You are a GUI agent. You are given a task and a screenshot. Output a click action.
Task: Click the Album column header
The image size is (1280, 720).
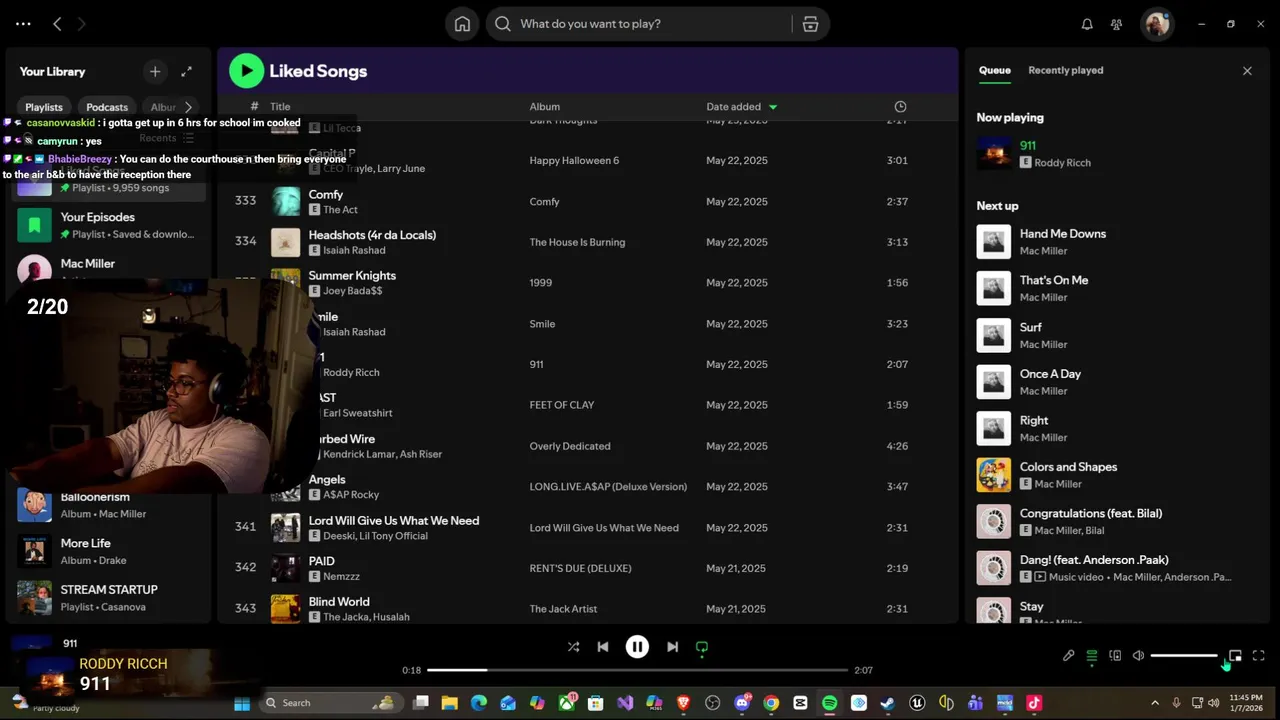[x=545, y=106]
